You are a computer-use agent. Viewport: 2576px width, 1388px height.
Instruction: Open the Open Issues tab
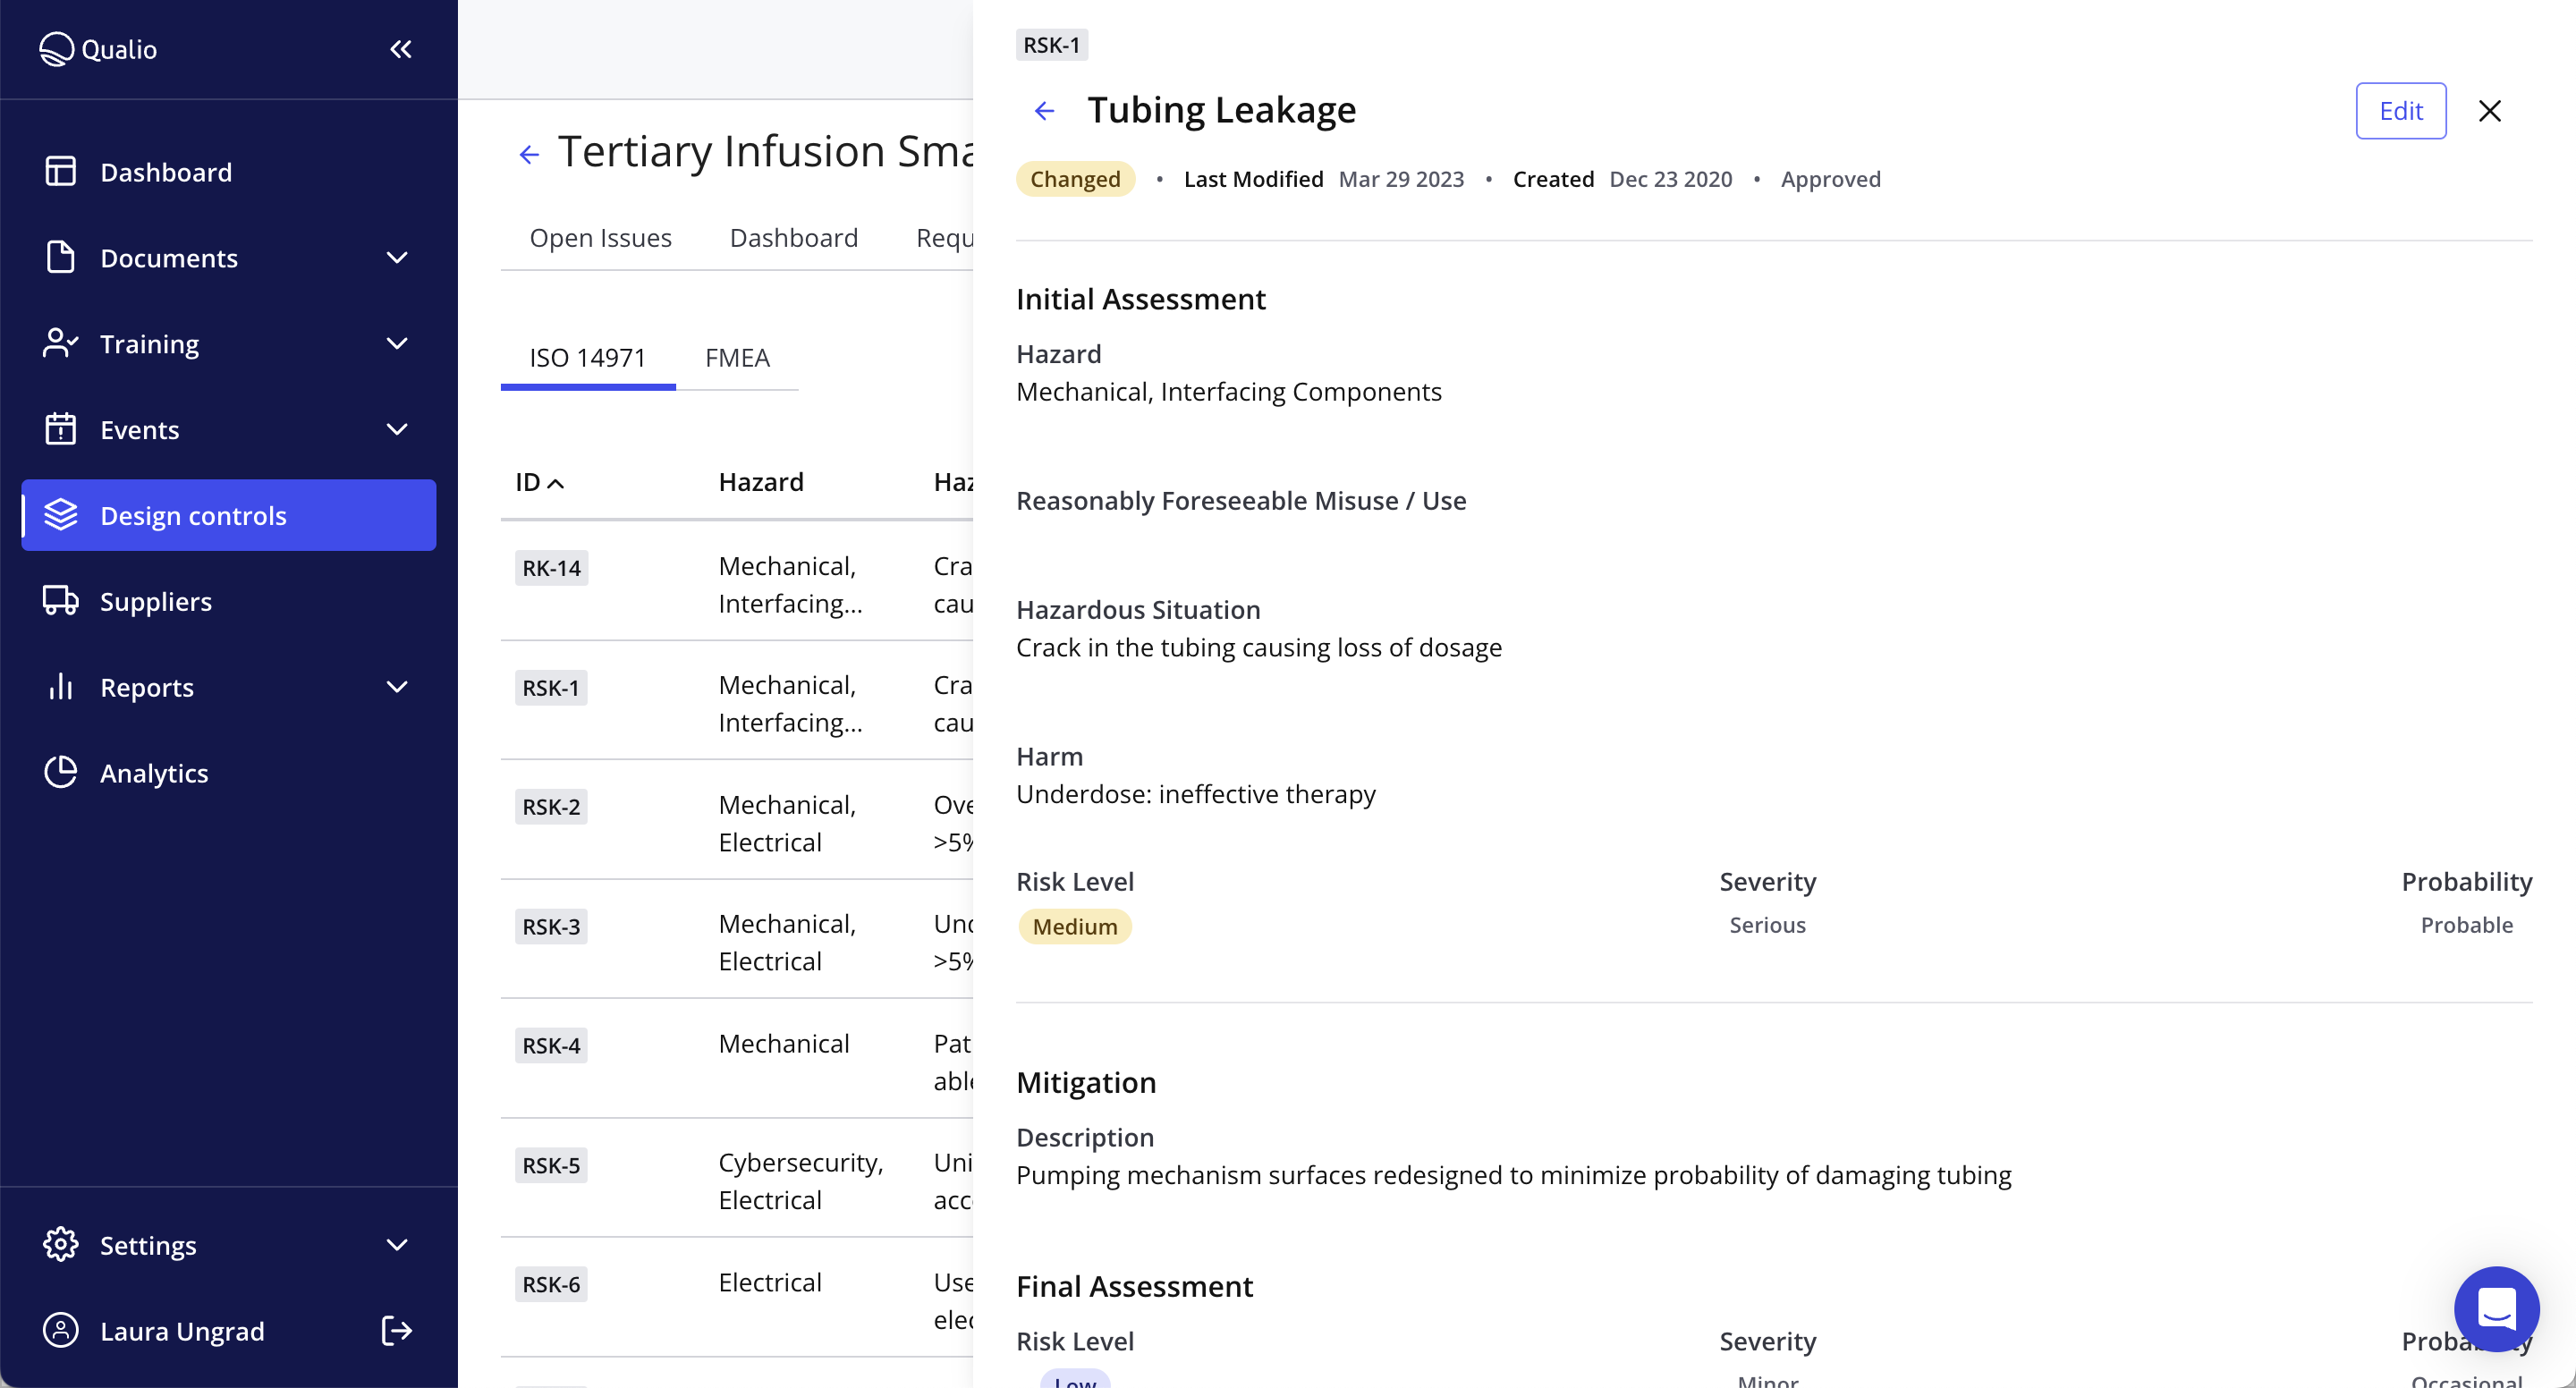coord(600,238)
